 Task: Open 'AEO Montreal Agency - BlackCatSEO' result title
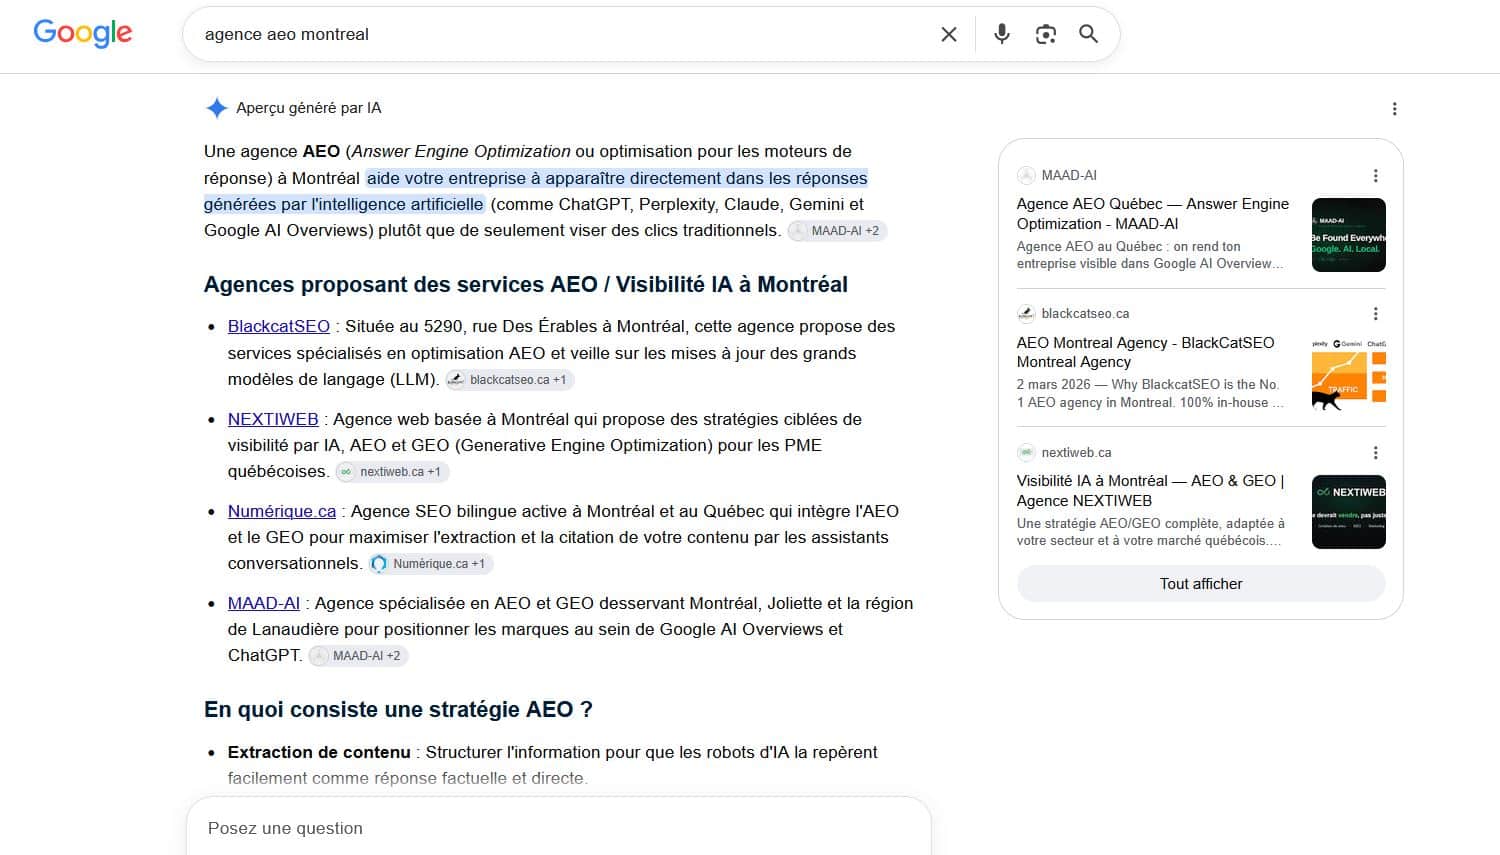1146,352
